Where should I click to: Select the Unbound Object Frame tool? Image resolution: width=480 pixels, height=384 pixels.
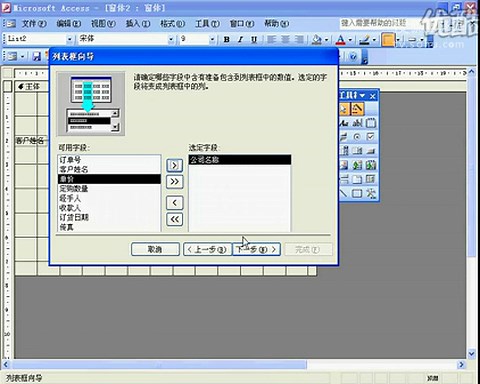coord(357,165)
